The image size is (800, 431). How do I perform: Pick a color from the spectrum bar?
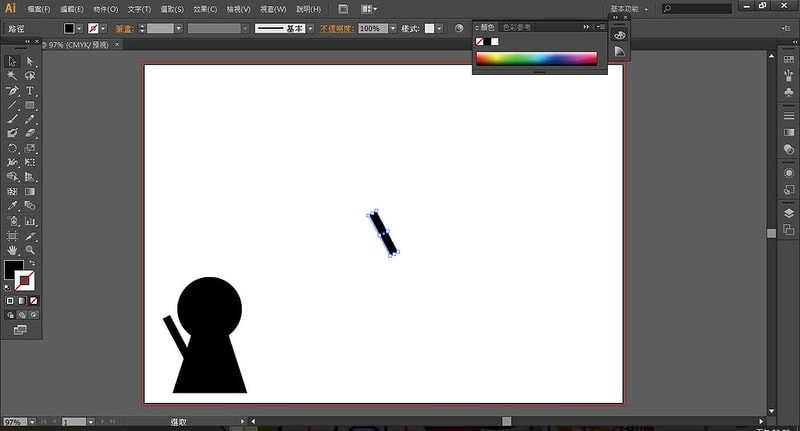[x=536, y=59]
